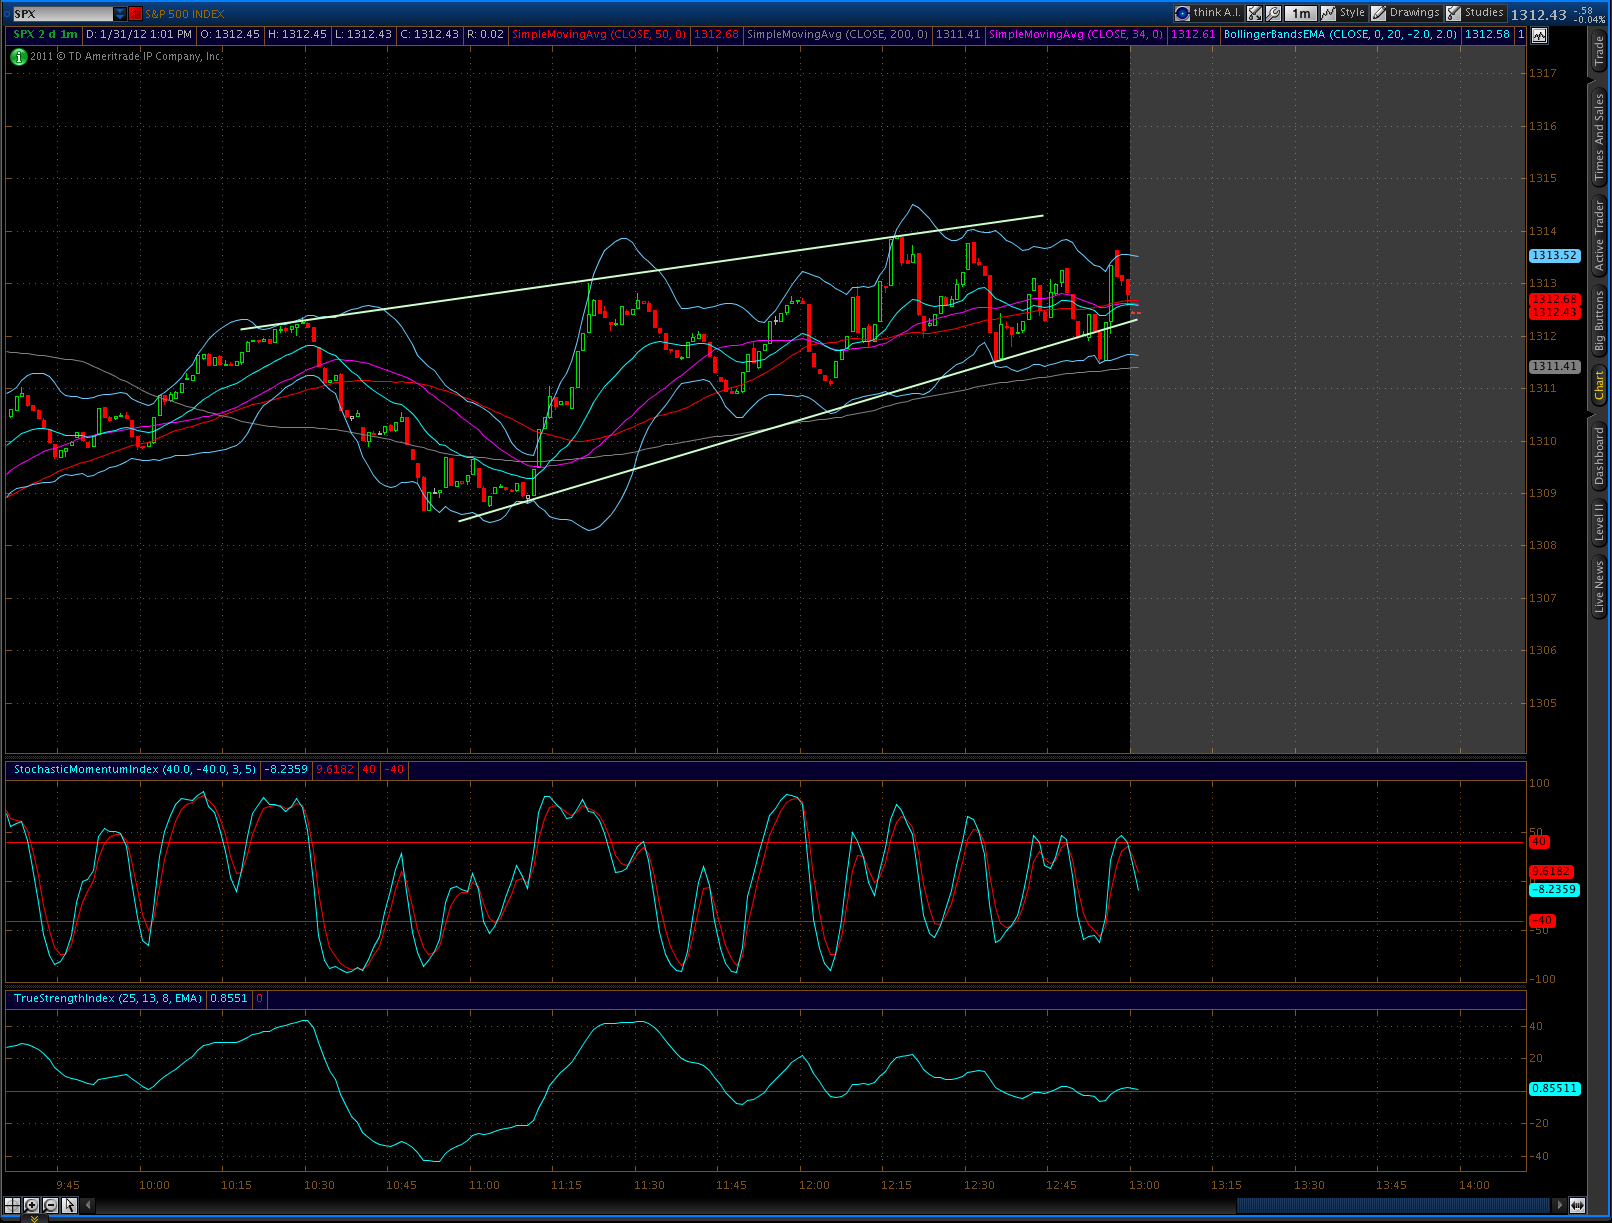The width and height of the screenshot is (1612, 1223).
Task: Click the zoom in magnifier icon
Action: click(31, 1205)
